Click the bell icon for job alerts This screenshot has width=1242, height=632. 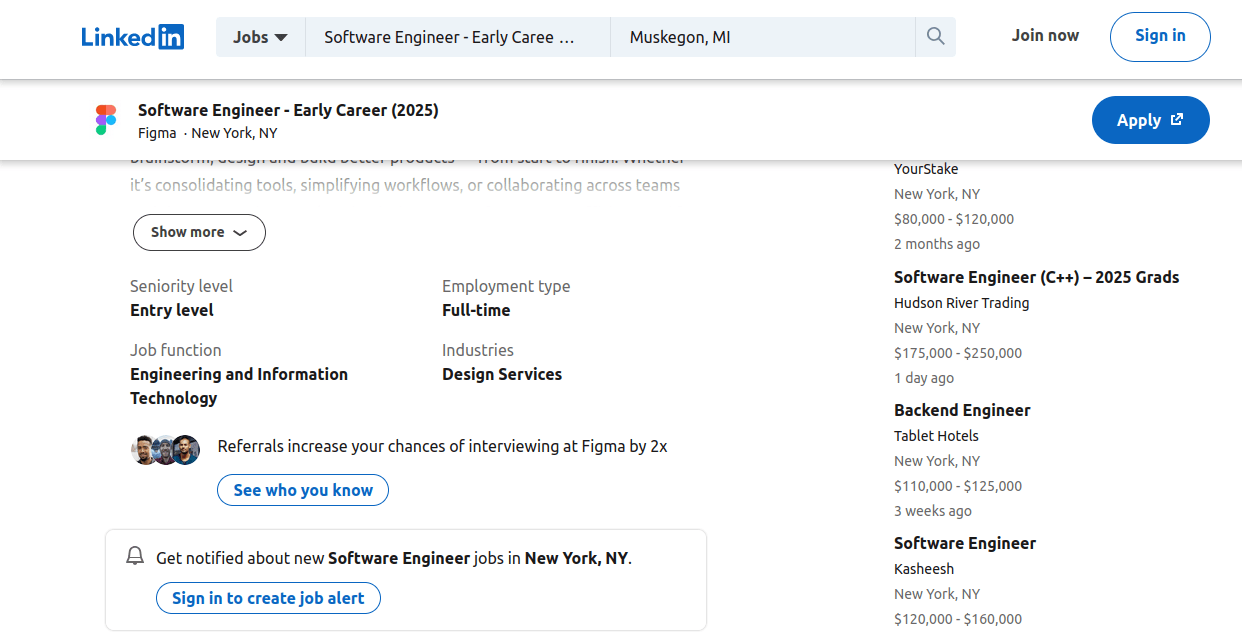coord(135,556)
